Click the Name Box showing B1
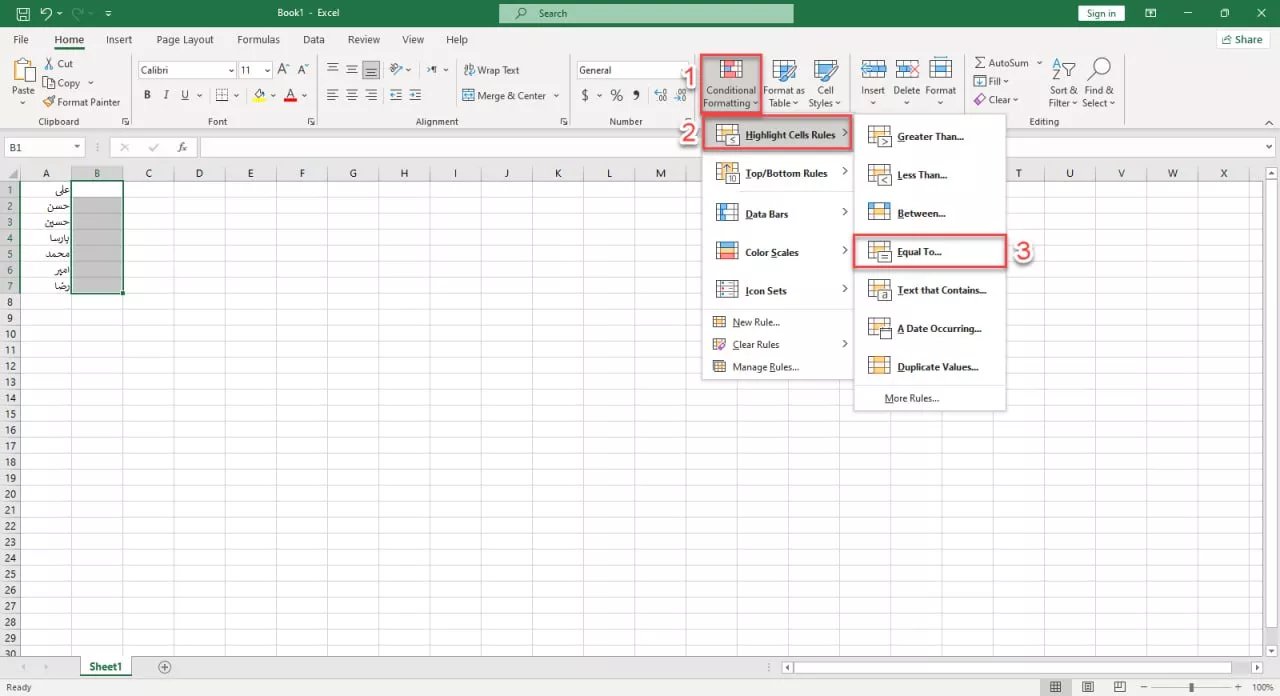 pos(44,147)
